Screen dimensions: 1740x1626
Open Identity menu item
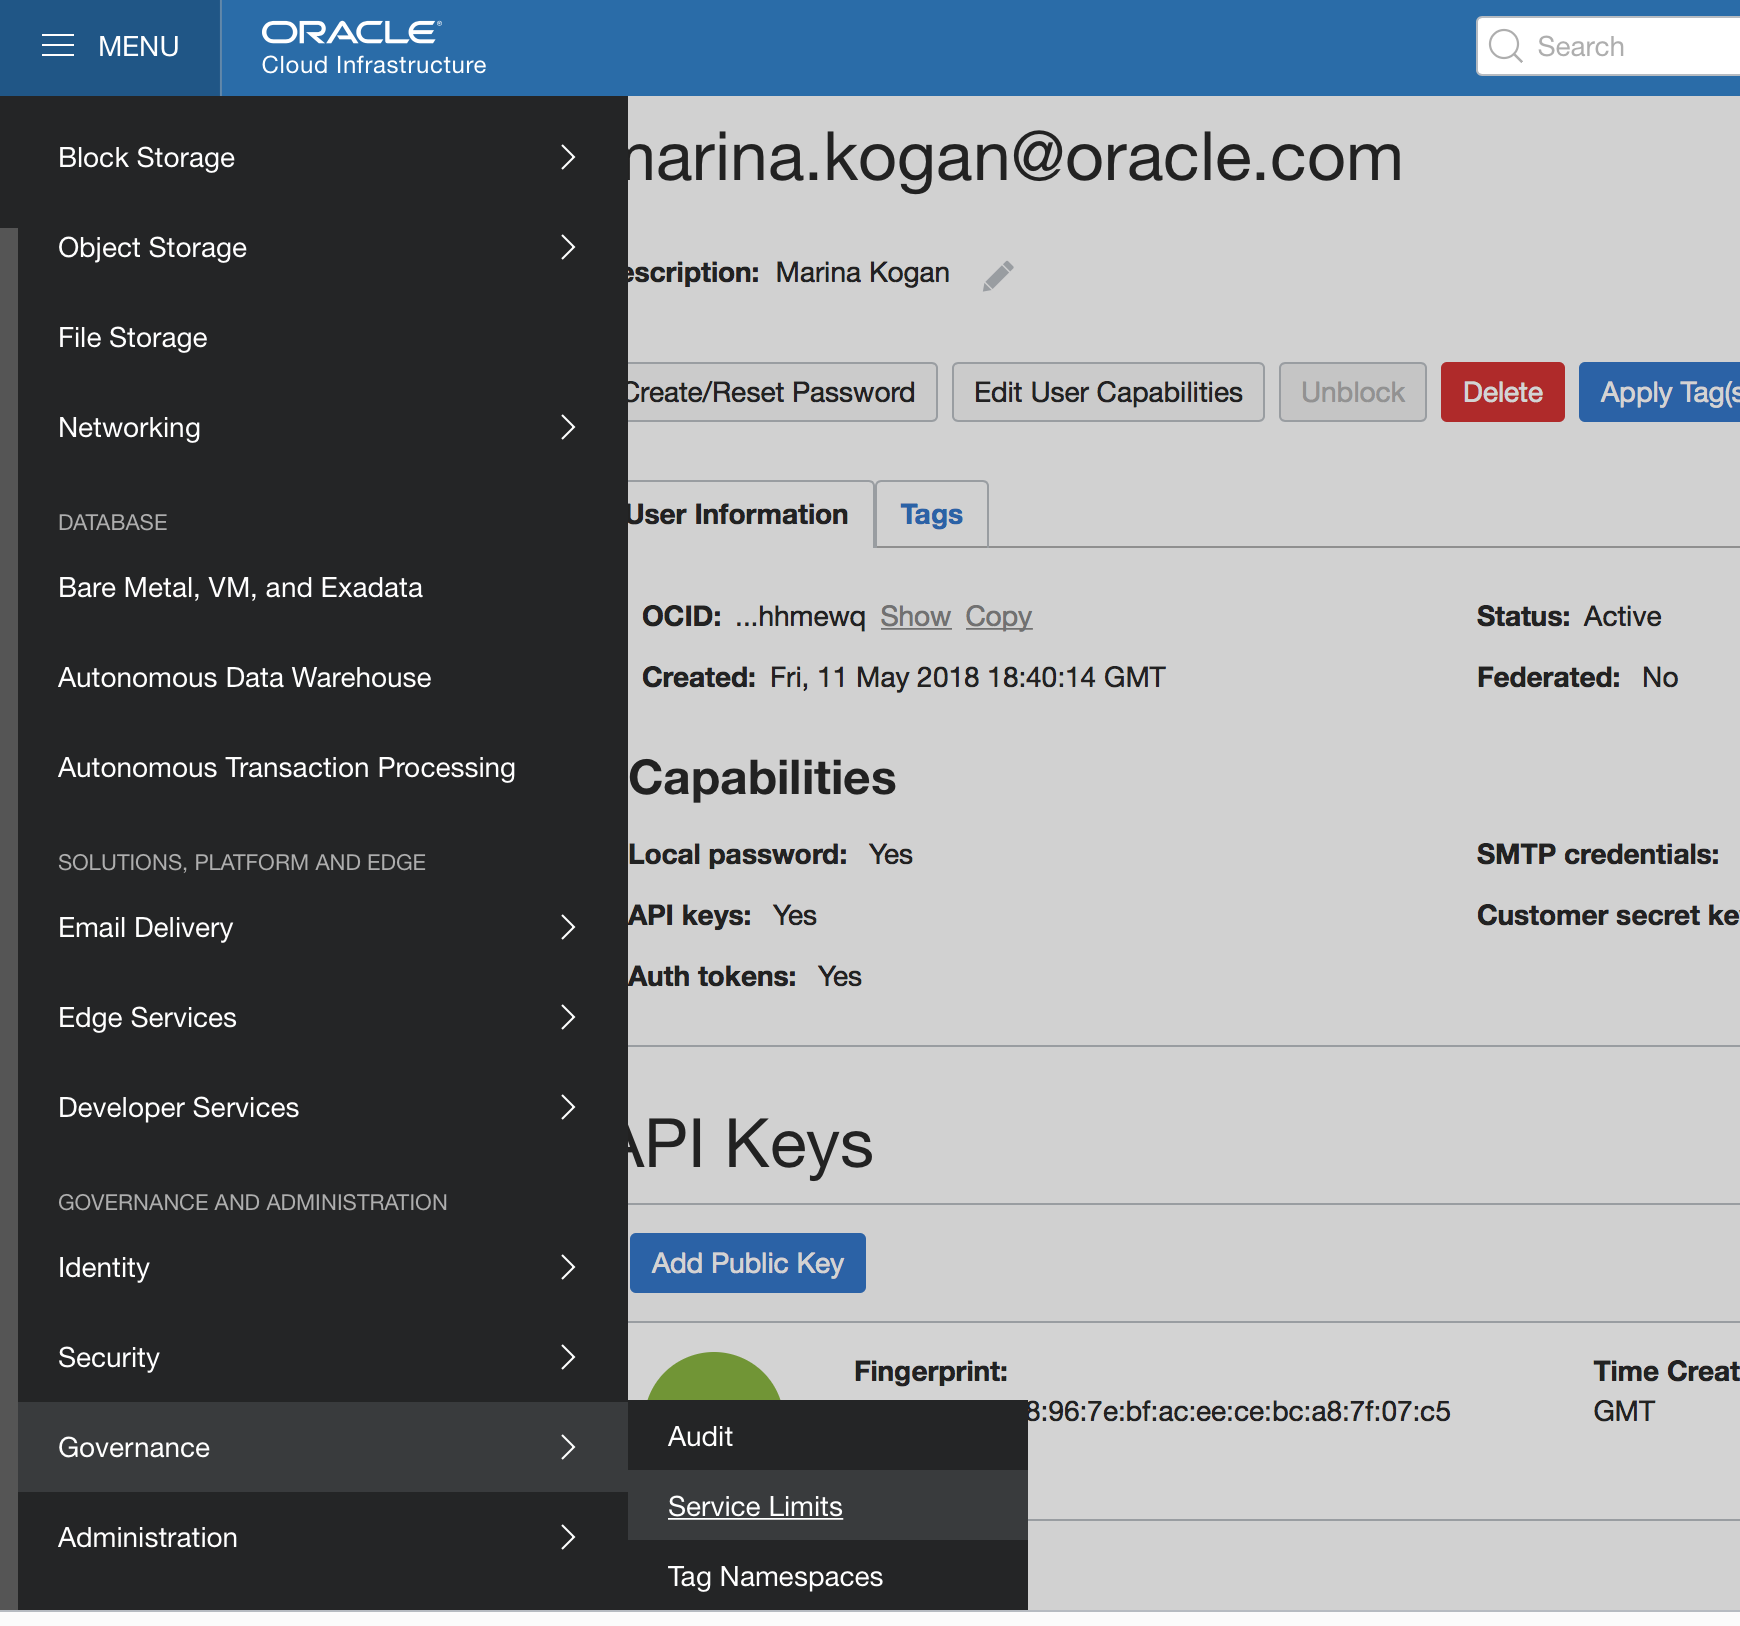coord(323,1267)
